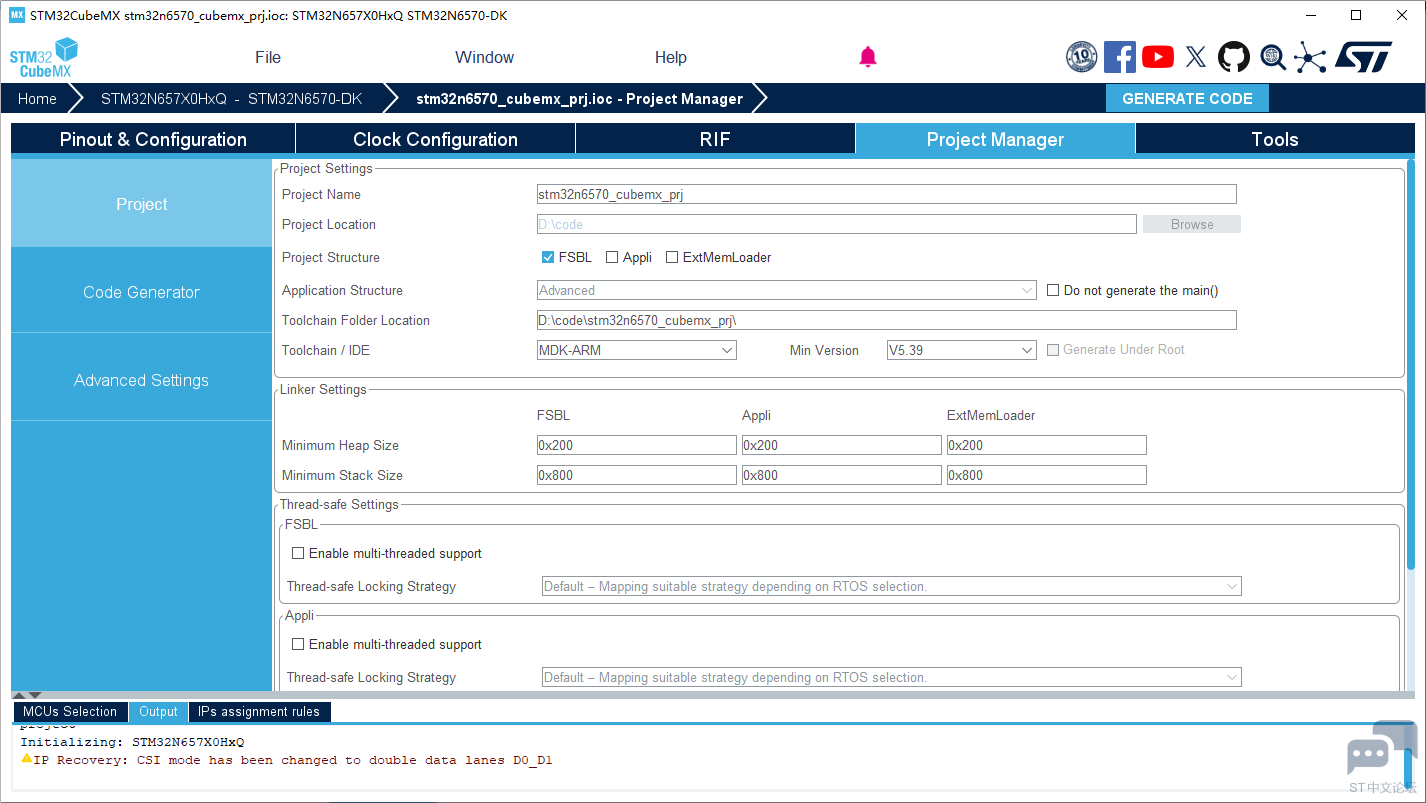The height and width of the screenshot is (803, 1426).
Task: Click the GENERATE CODE button
Action: 1187,98
